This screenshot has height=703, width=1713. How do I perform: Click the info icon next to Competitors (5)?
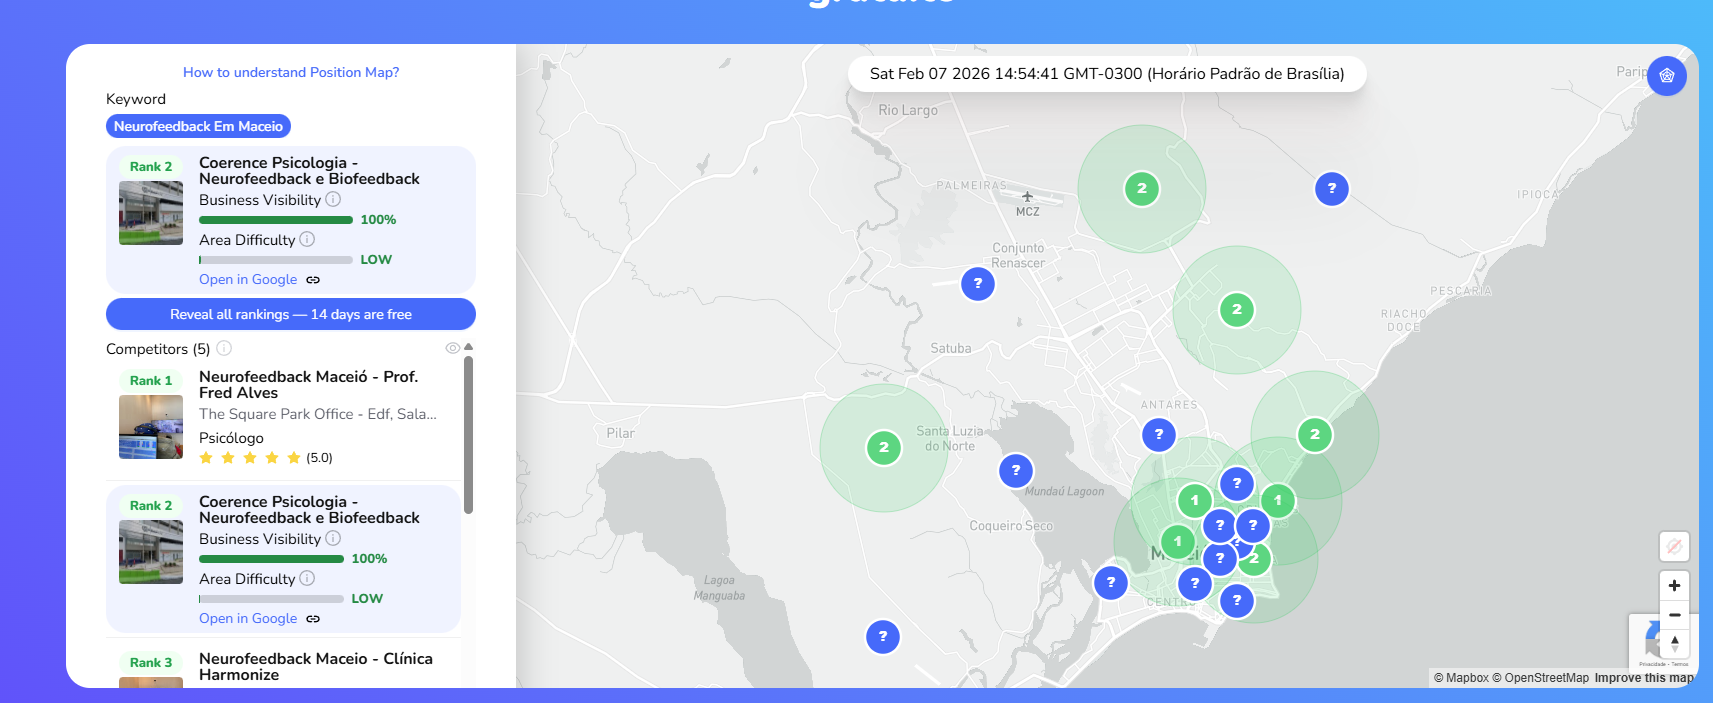pos(224,348)
